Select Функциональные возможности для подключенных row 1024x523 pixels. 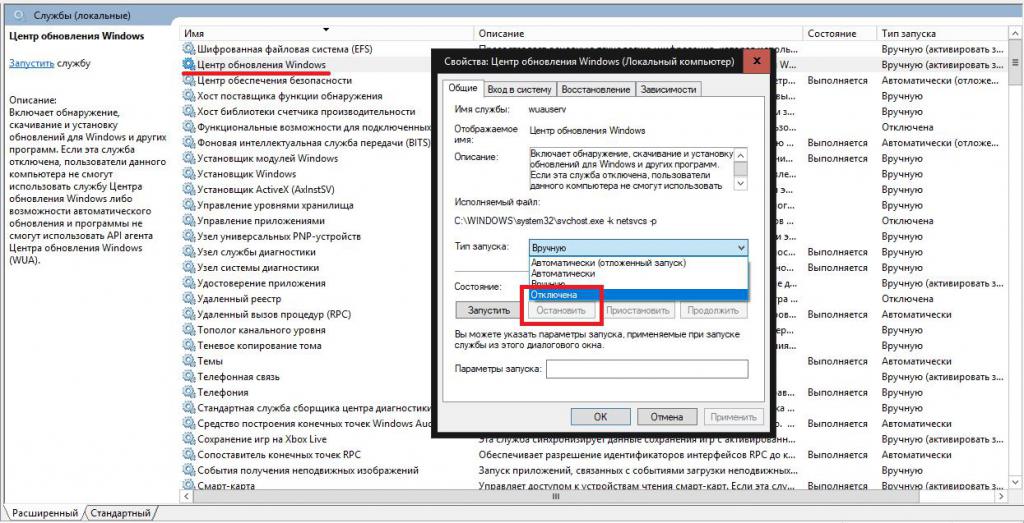coord(593,127)
